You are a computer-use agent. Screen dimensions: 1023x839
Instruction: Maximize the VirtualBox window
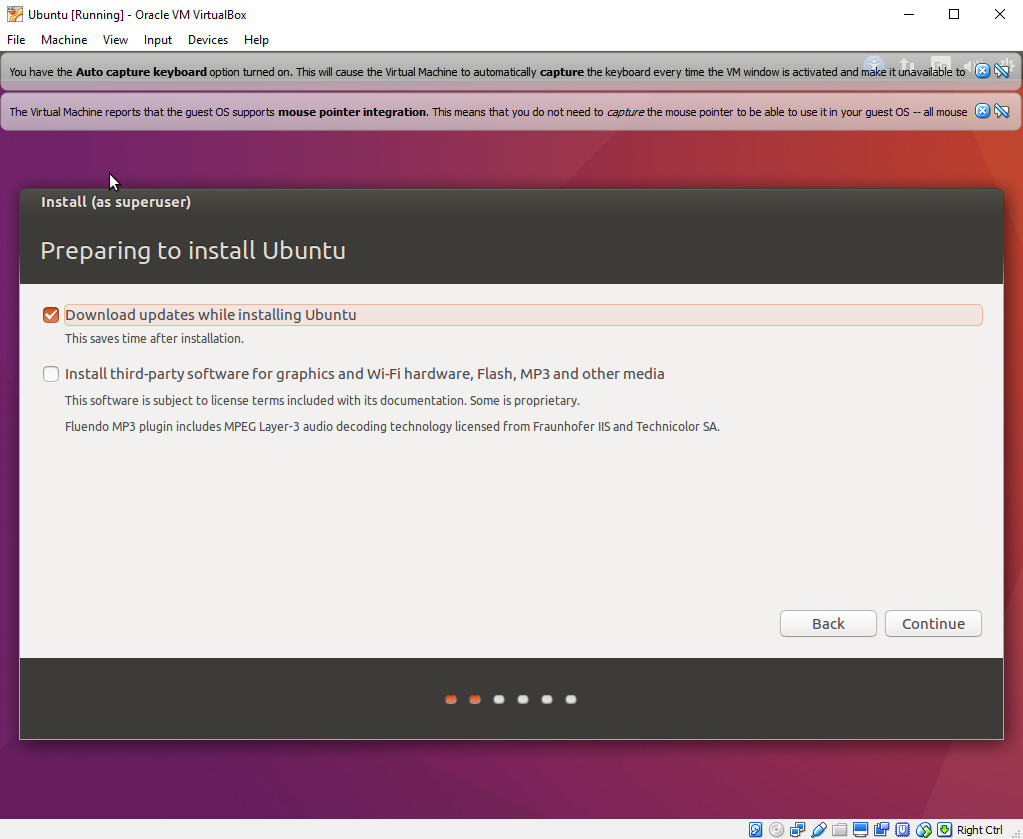click(x=954, y=14)
